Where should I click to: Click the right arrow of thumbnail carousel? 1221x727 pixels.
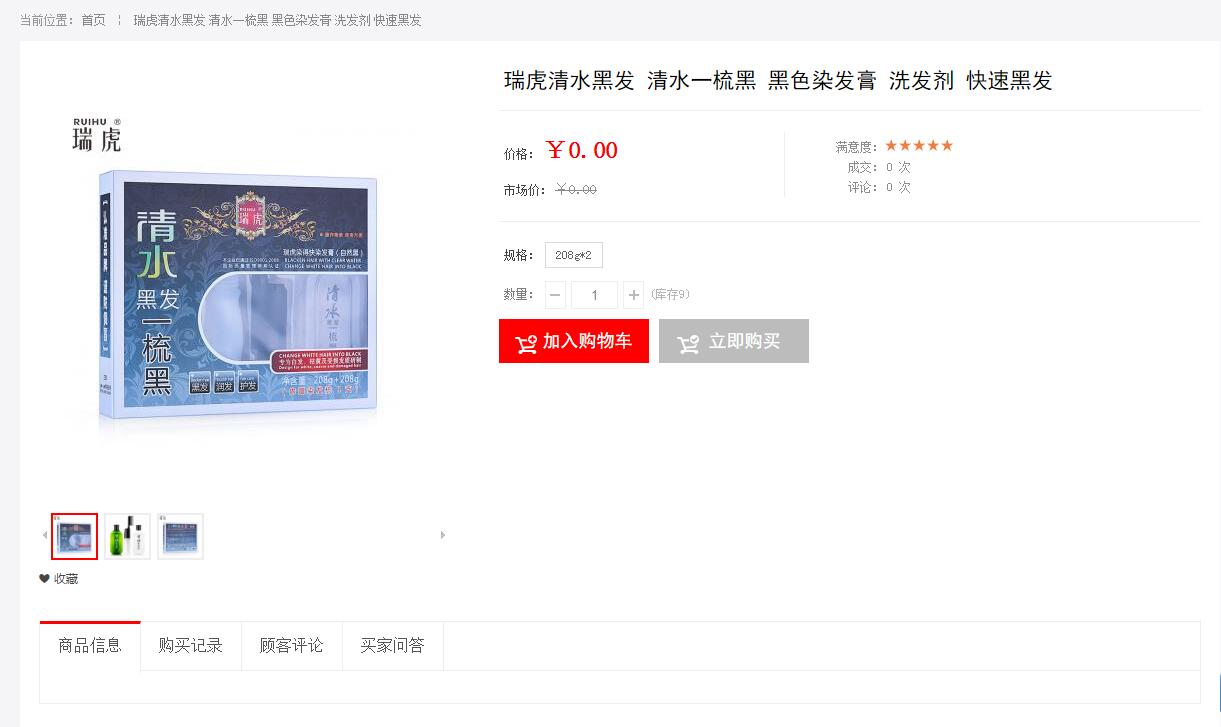tap(443, 535)
